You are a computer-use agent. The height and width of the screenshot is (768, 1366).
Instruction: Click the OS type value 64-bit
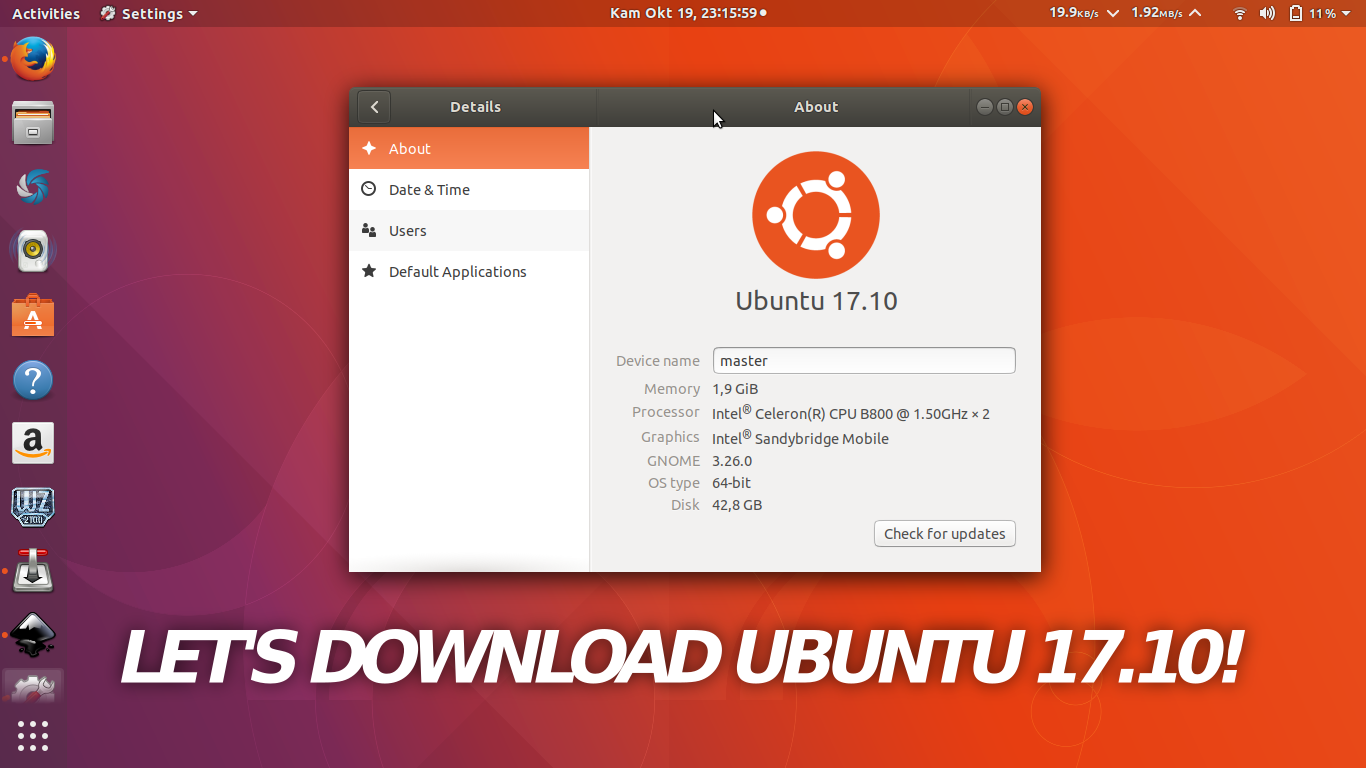pos(732,483)
